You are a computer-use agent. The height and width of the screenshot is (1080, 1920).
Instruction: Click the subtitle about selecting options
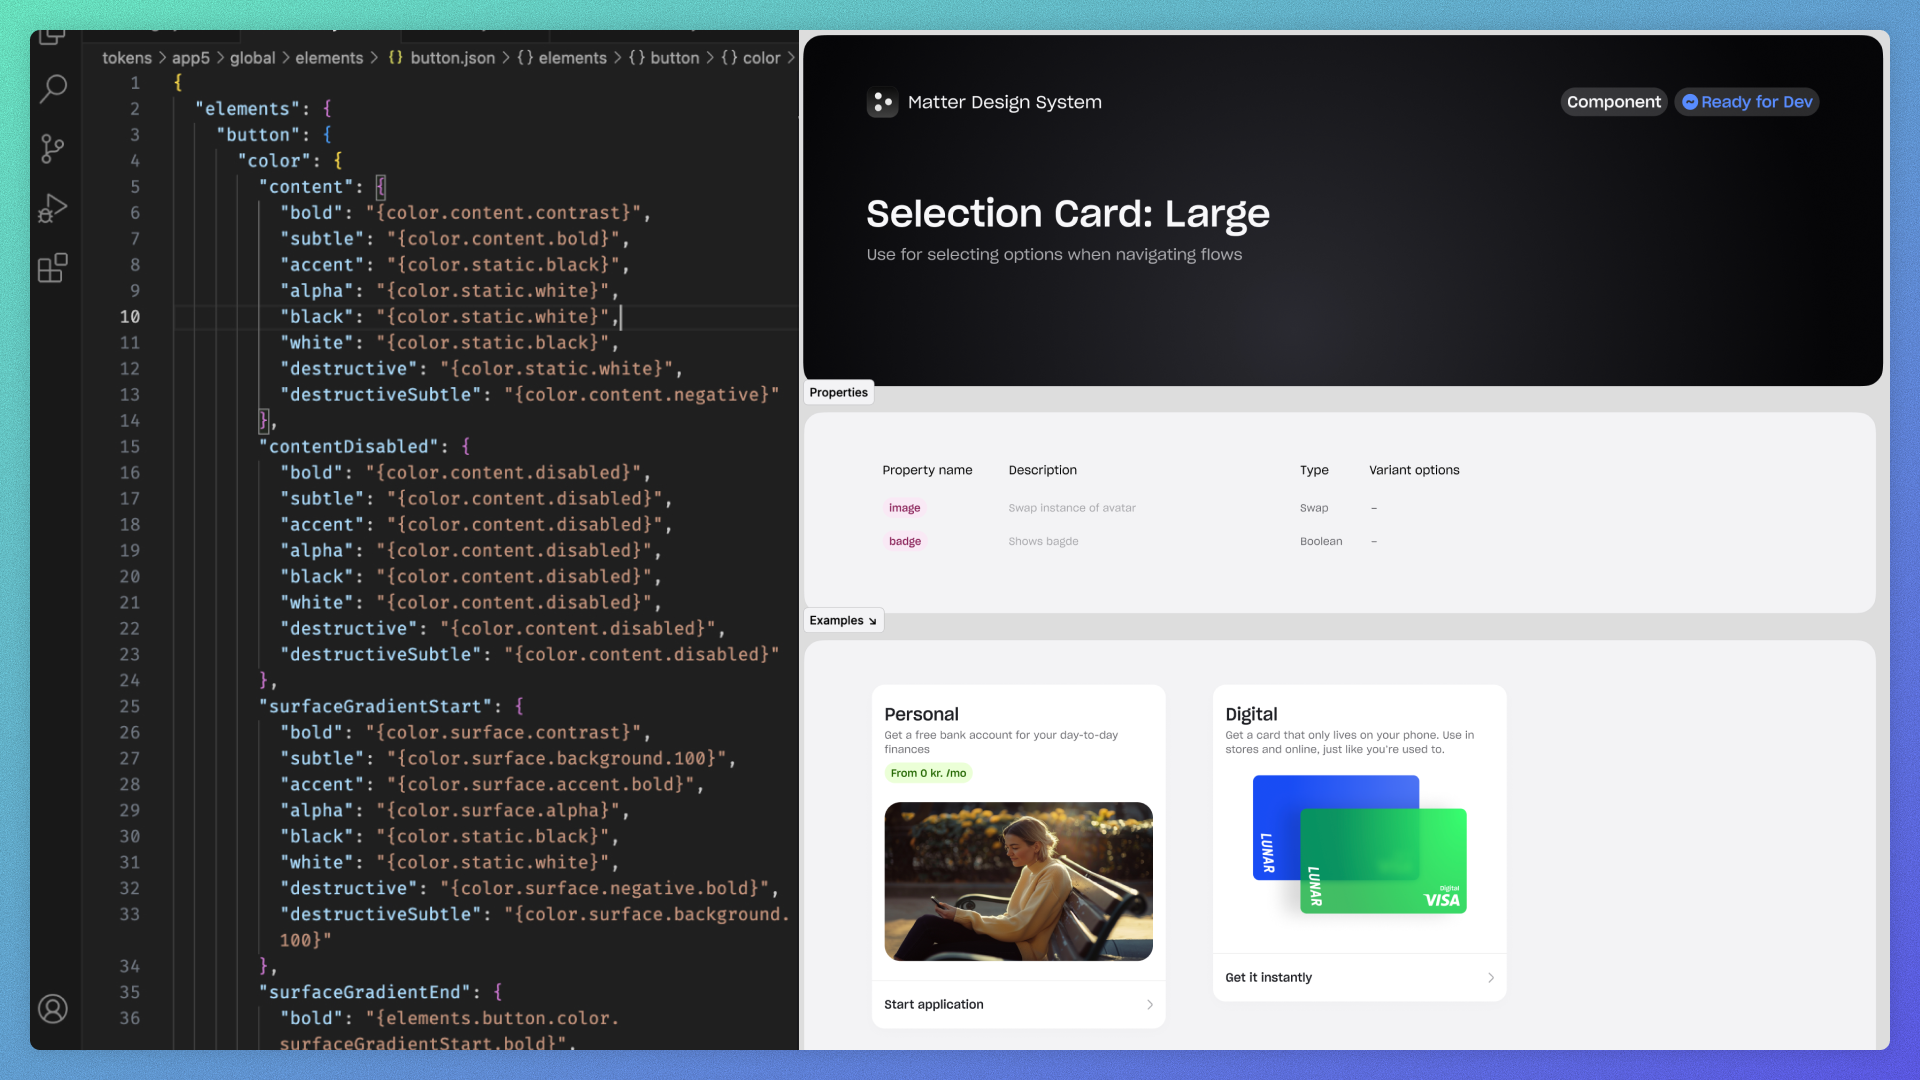(1054, 255)
